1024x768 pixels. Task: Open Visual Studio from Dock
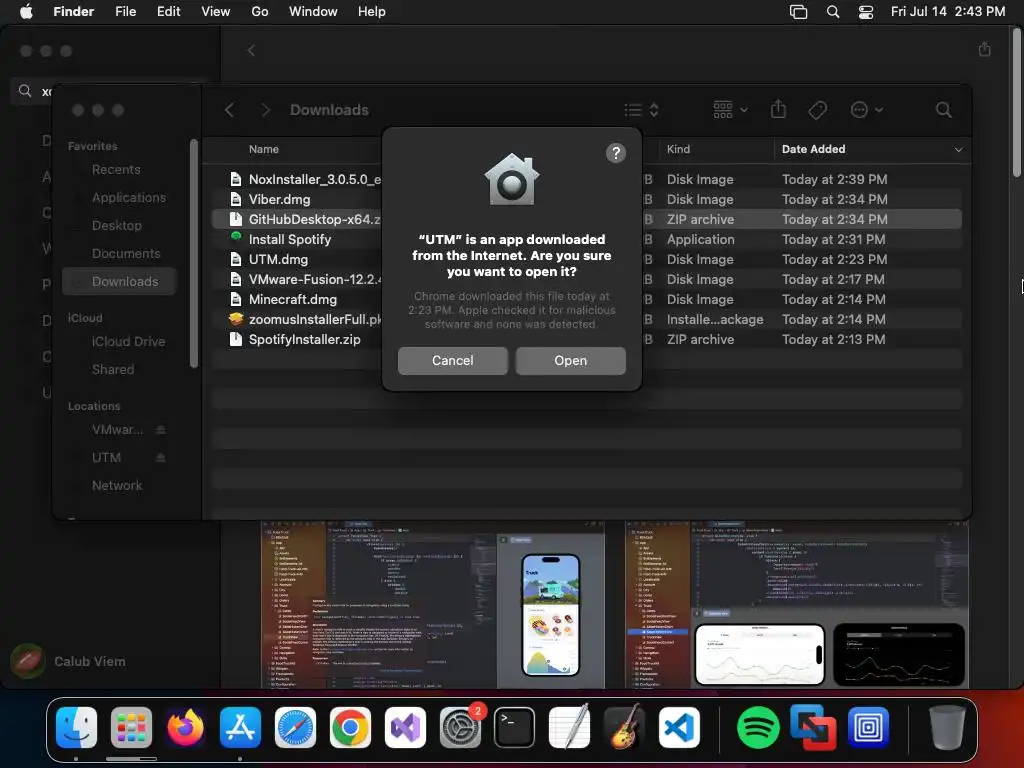tap(405, 728)
